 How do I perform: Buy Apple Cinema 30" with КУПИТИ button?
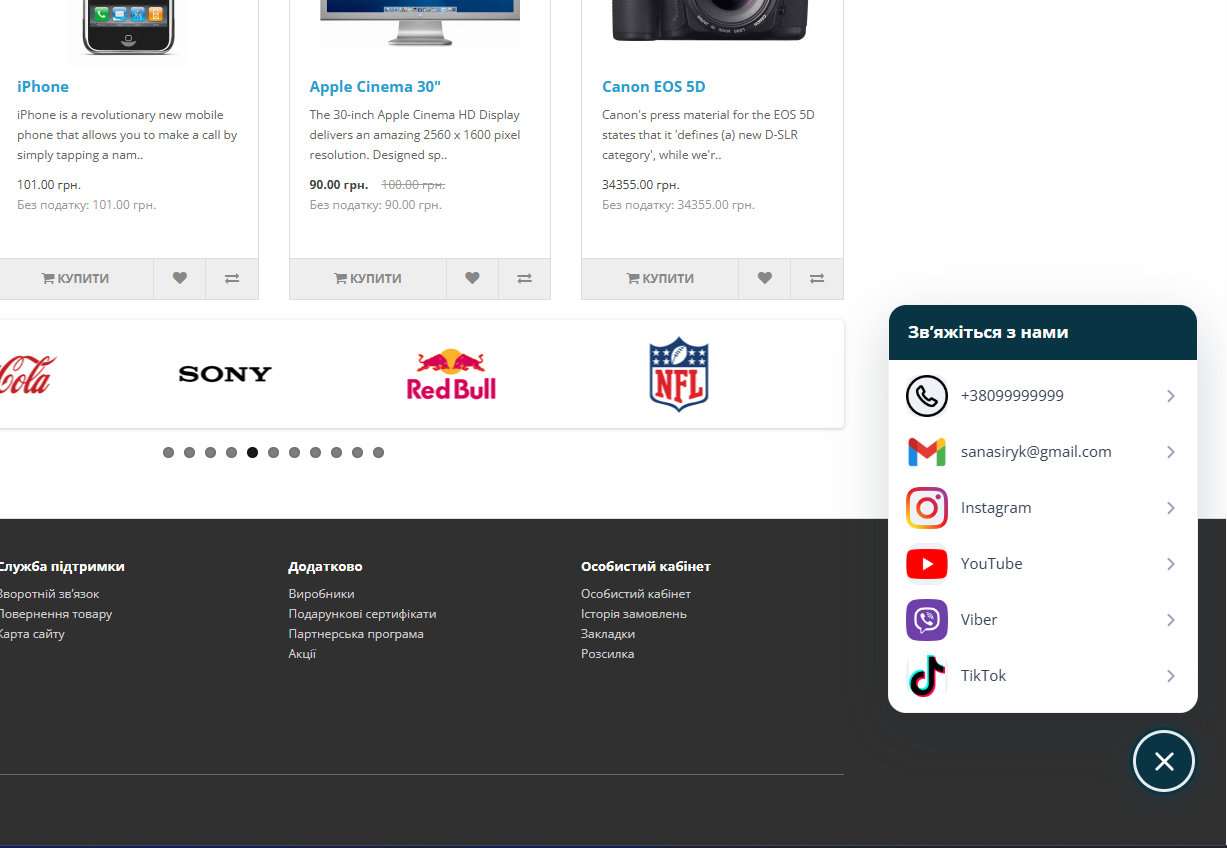pos(368,279)
